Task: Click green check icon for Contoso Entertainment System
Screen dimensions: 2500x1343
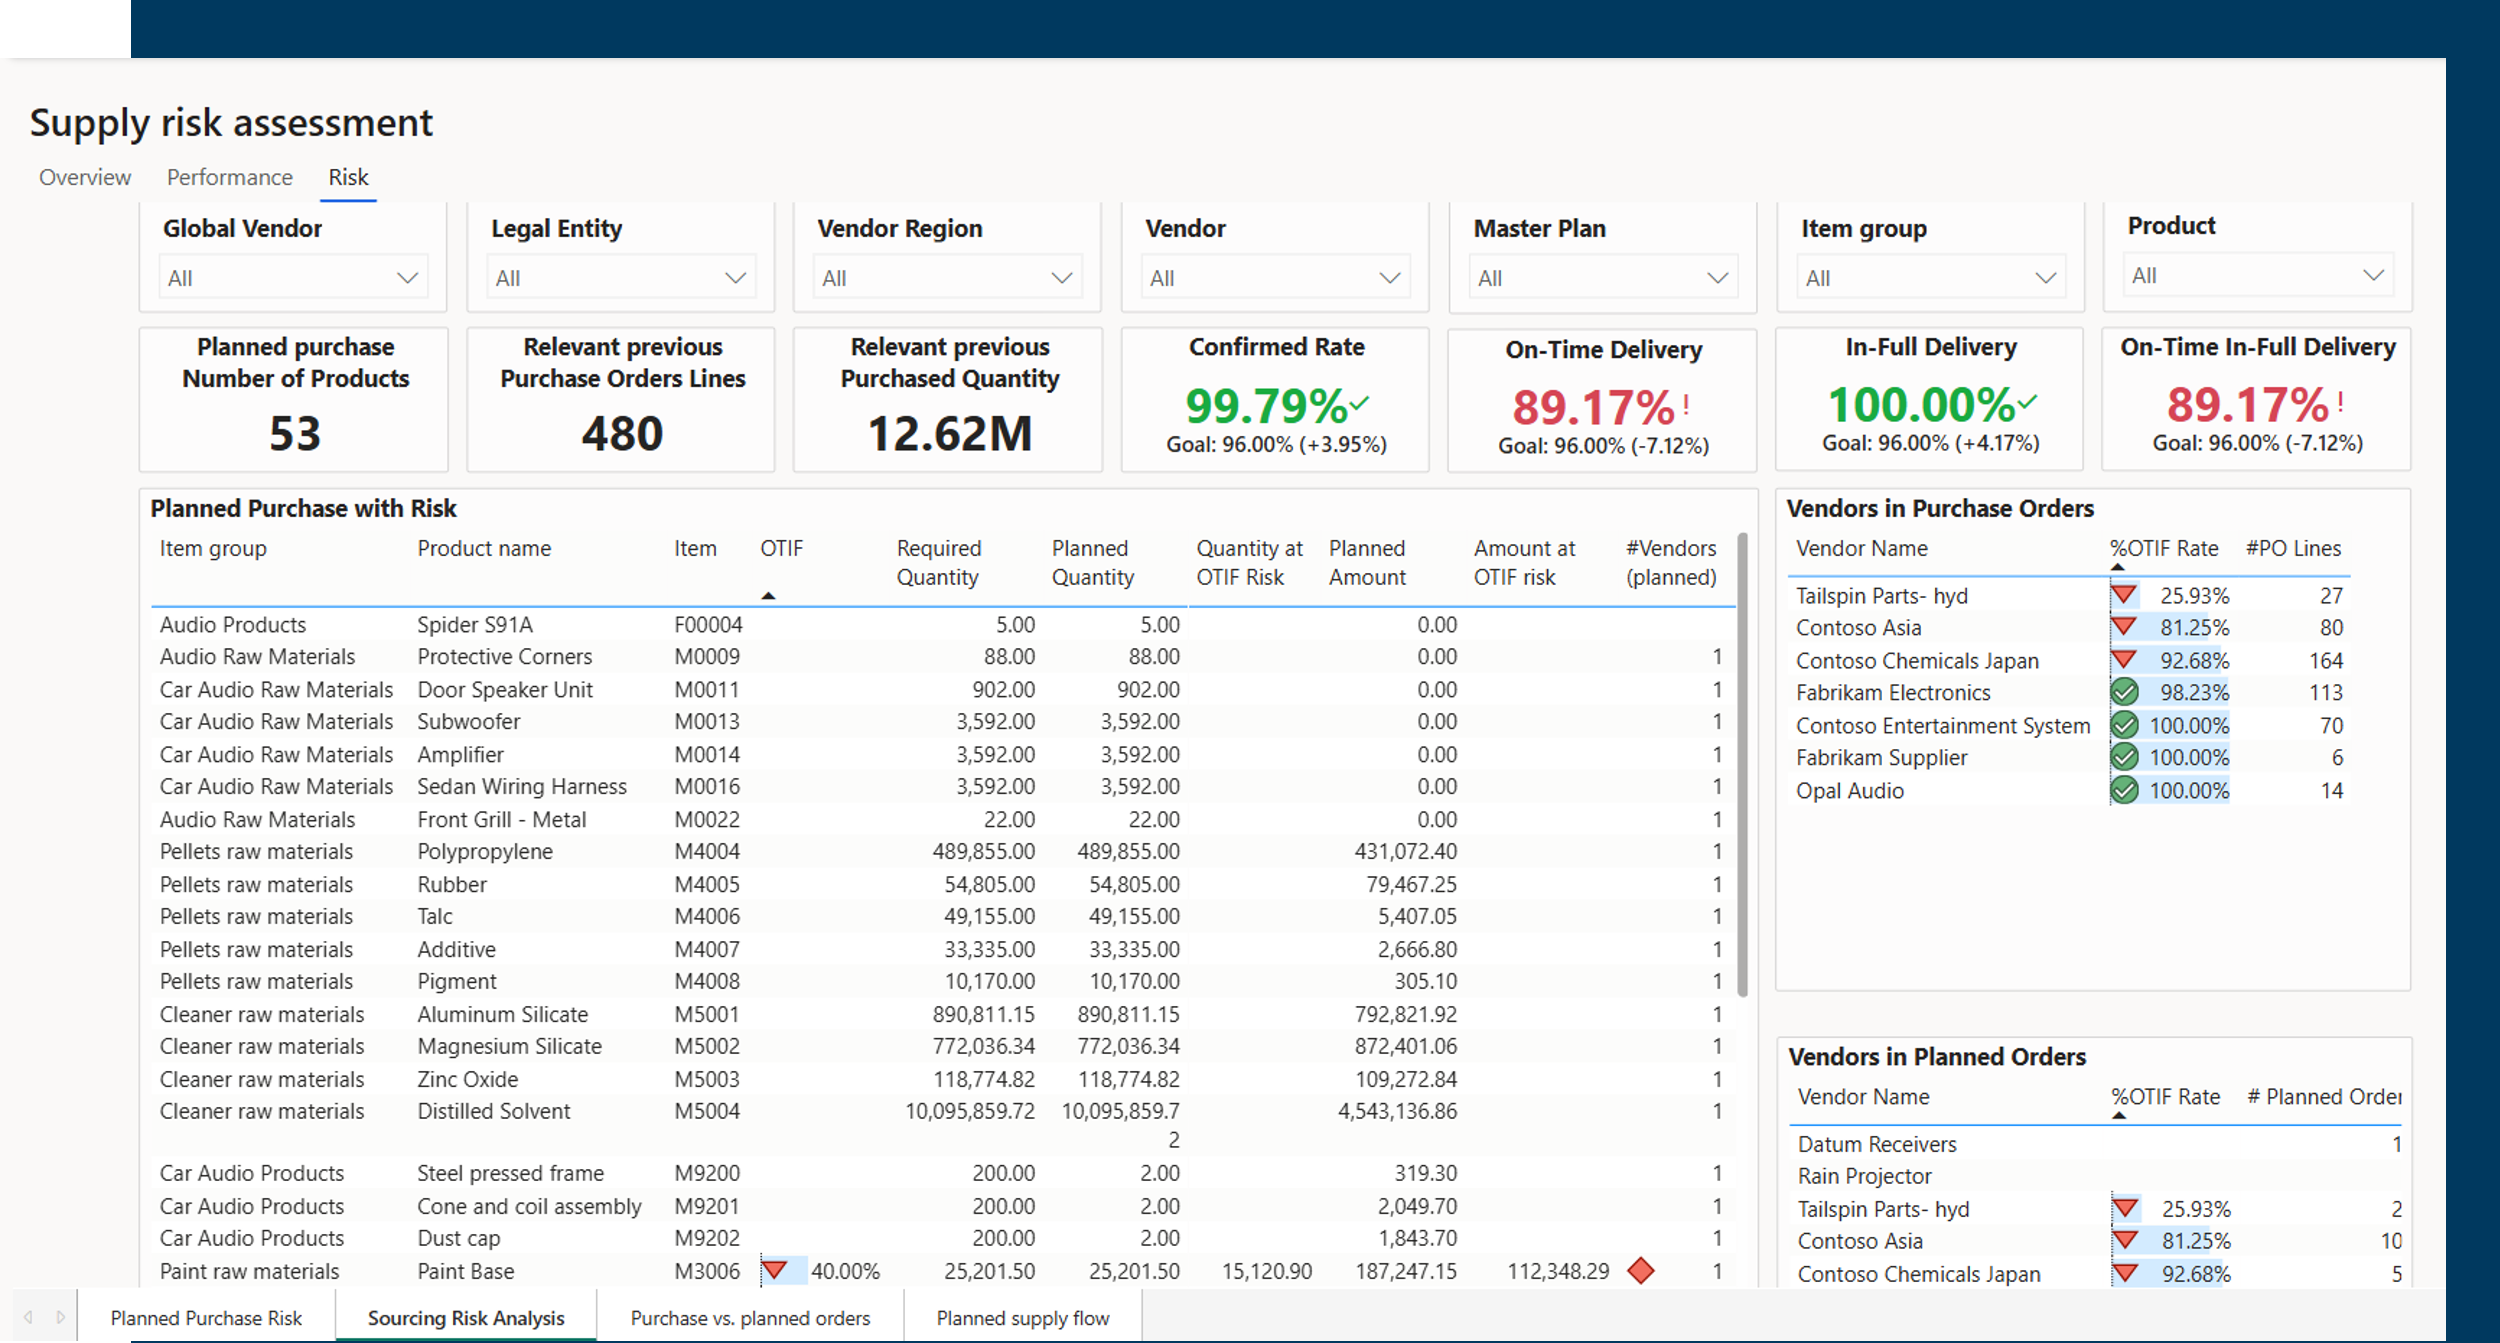Action: click(x=2124, y=725)
